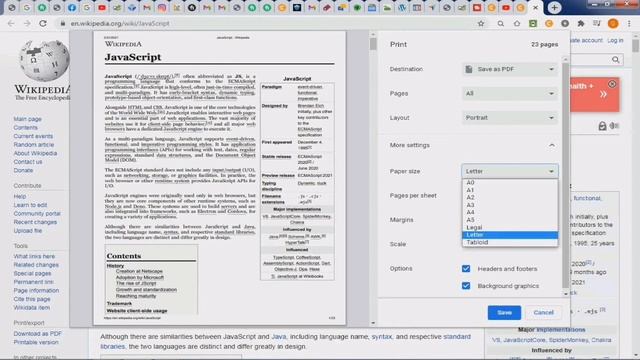Viewport: 640px width, 360px height.
Task: Open Chrome three-dot menu
Action: click(629, 24)
